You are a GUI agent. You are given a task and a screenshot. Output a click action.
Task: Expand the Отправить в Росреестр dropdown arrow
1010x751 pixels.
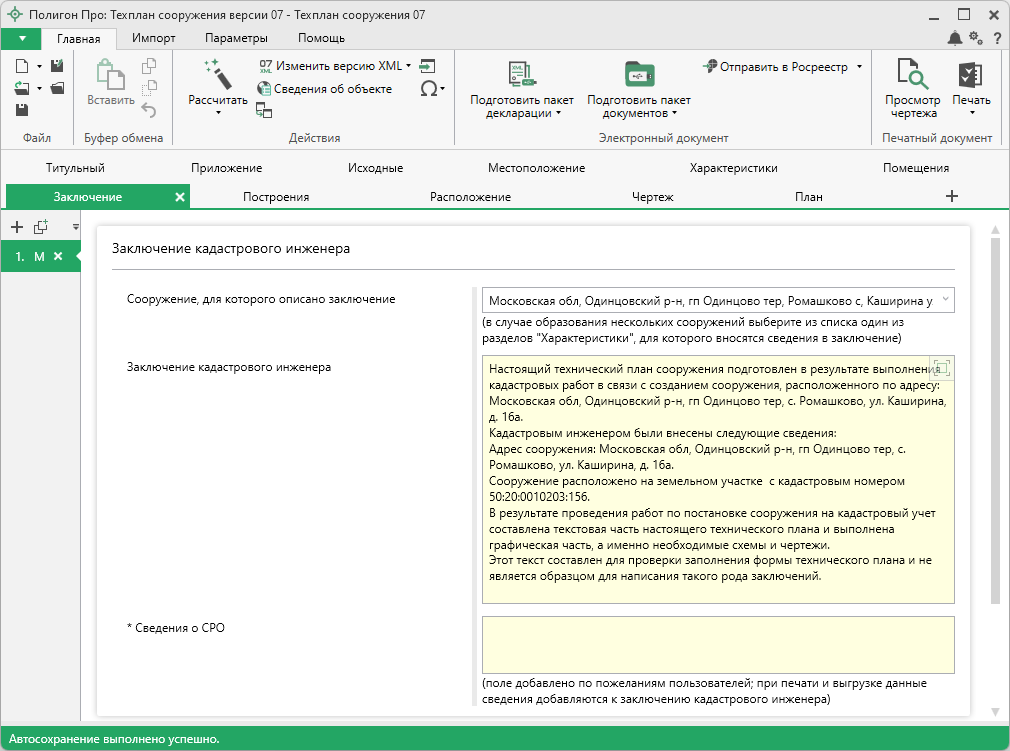tap(859, 67)
